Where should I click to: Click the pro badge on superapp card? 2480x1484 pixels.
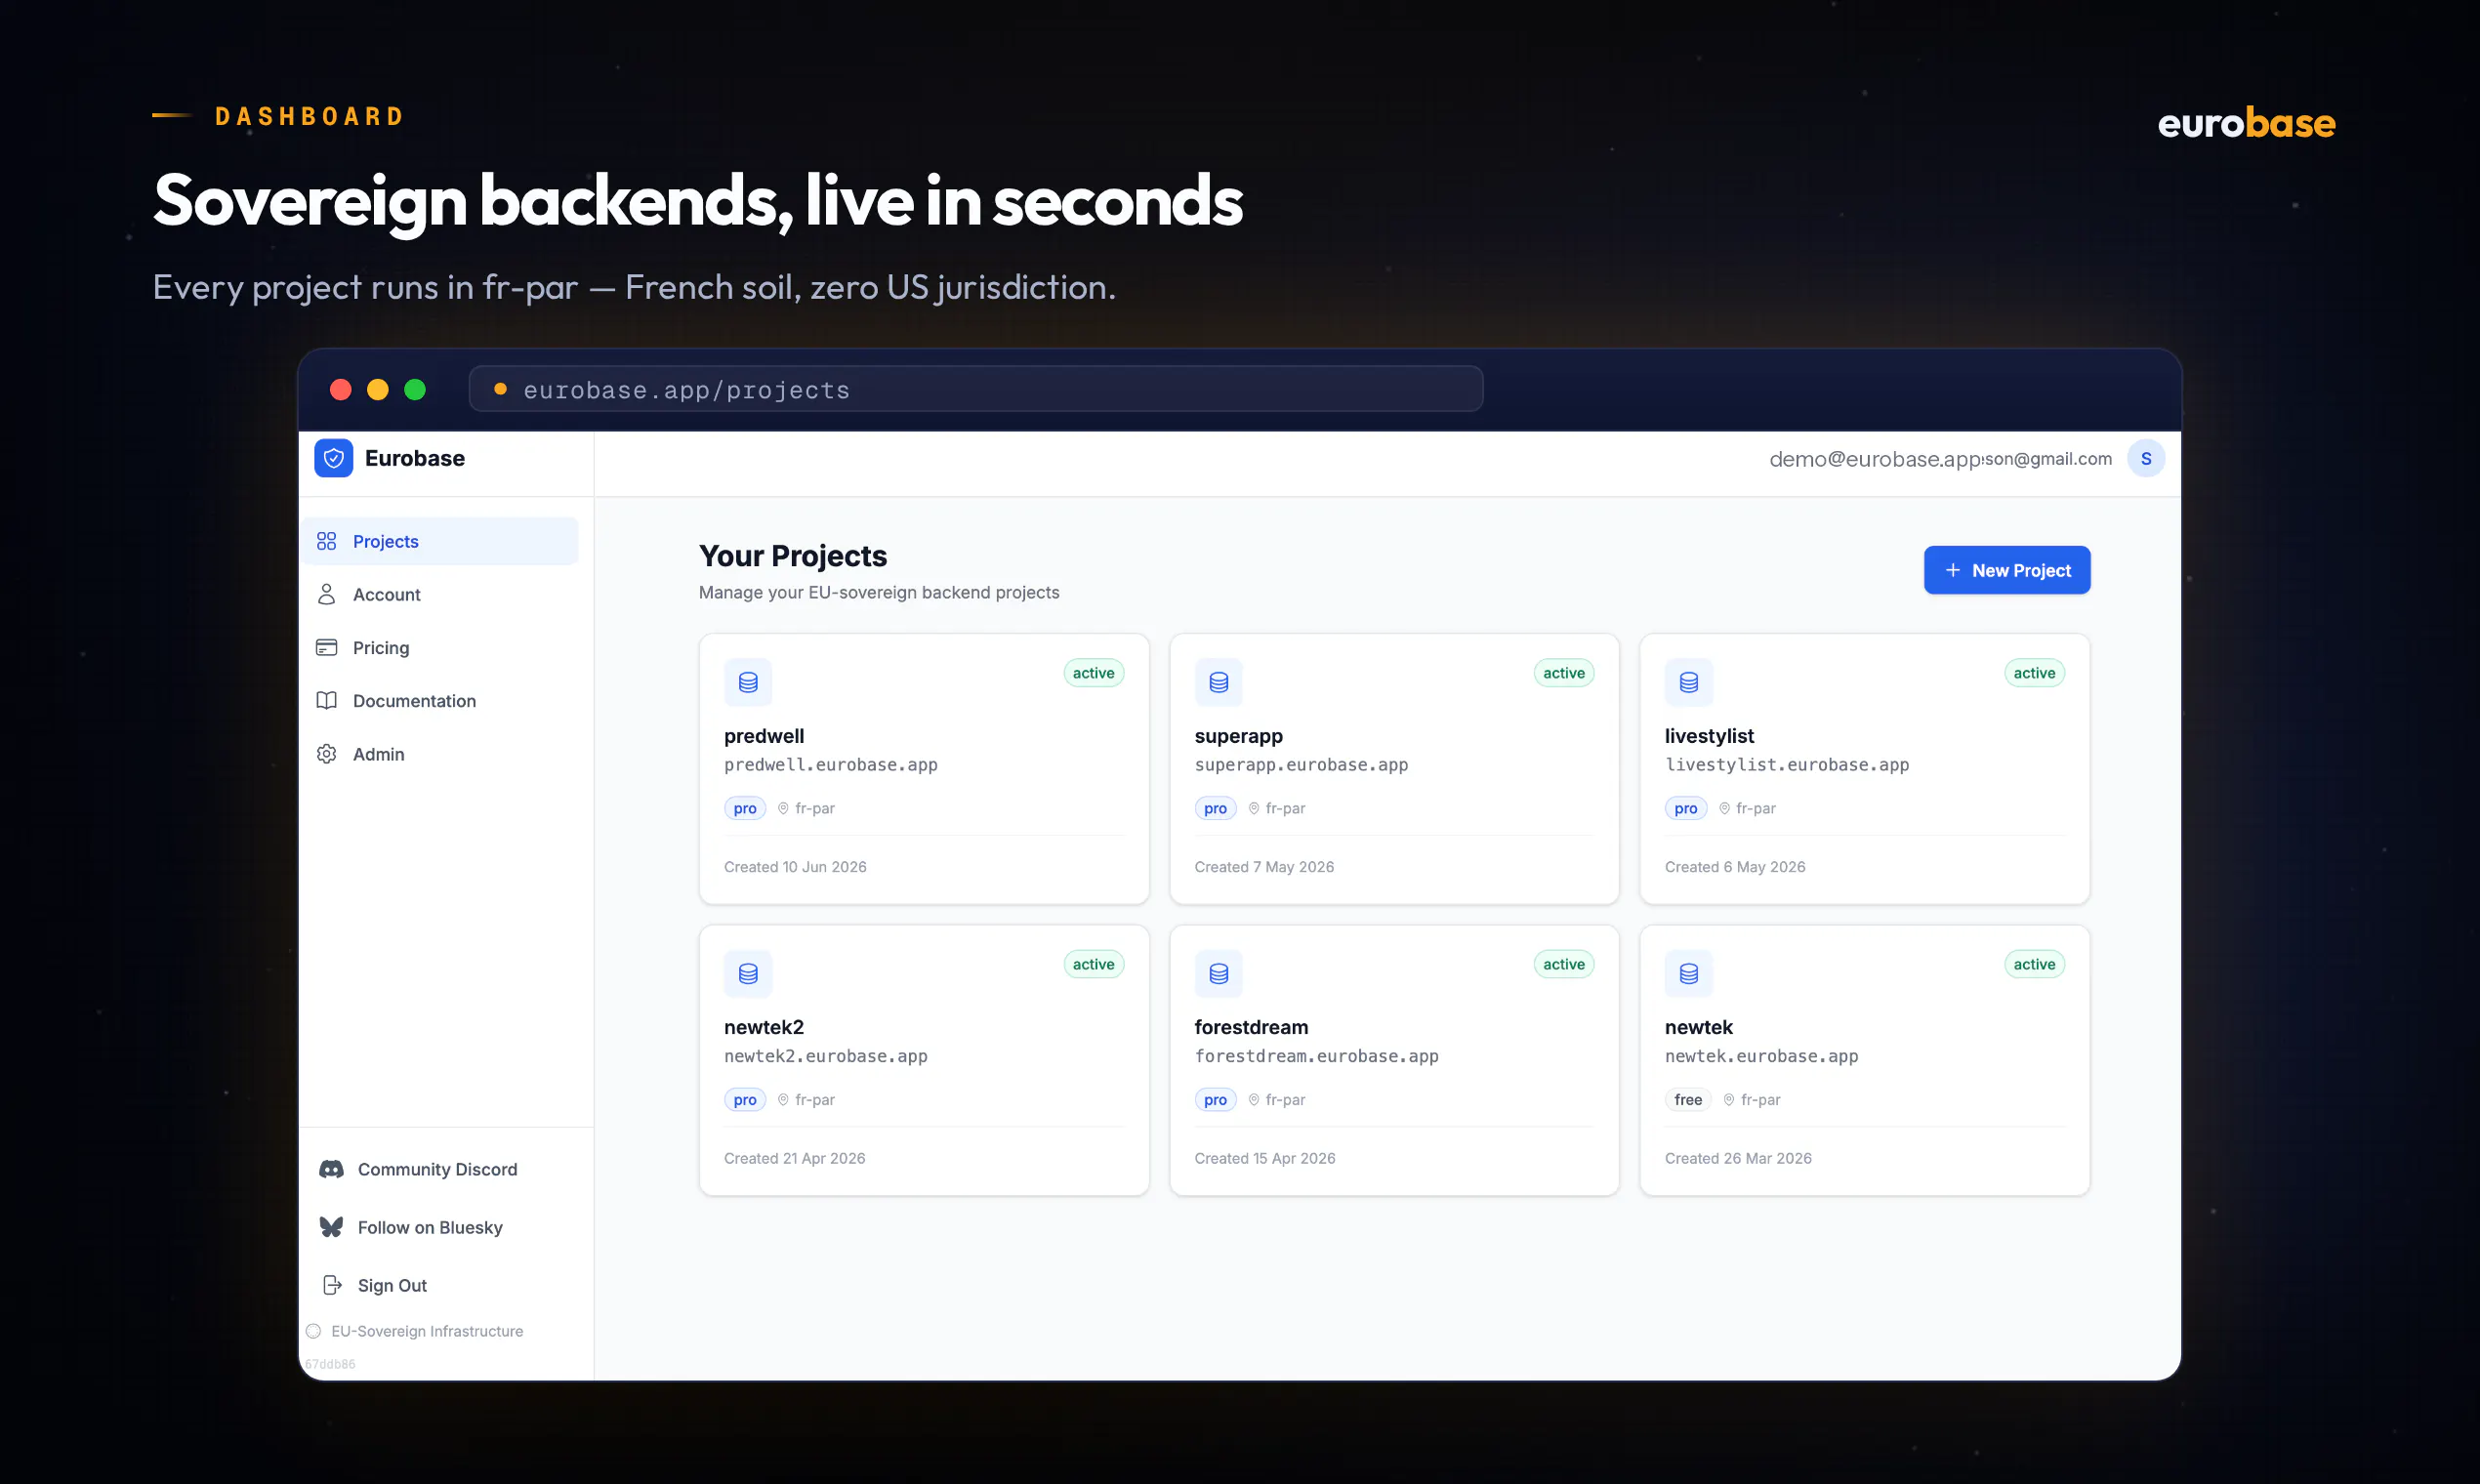1215,808
